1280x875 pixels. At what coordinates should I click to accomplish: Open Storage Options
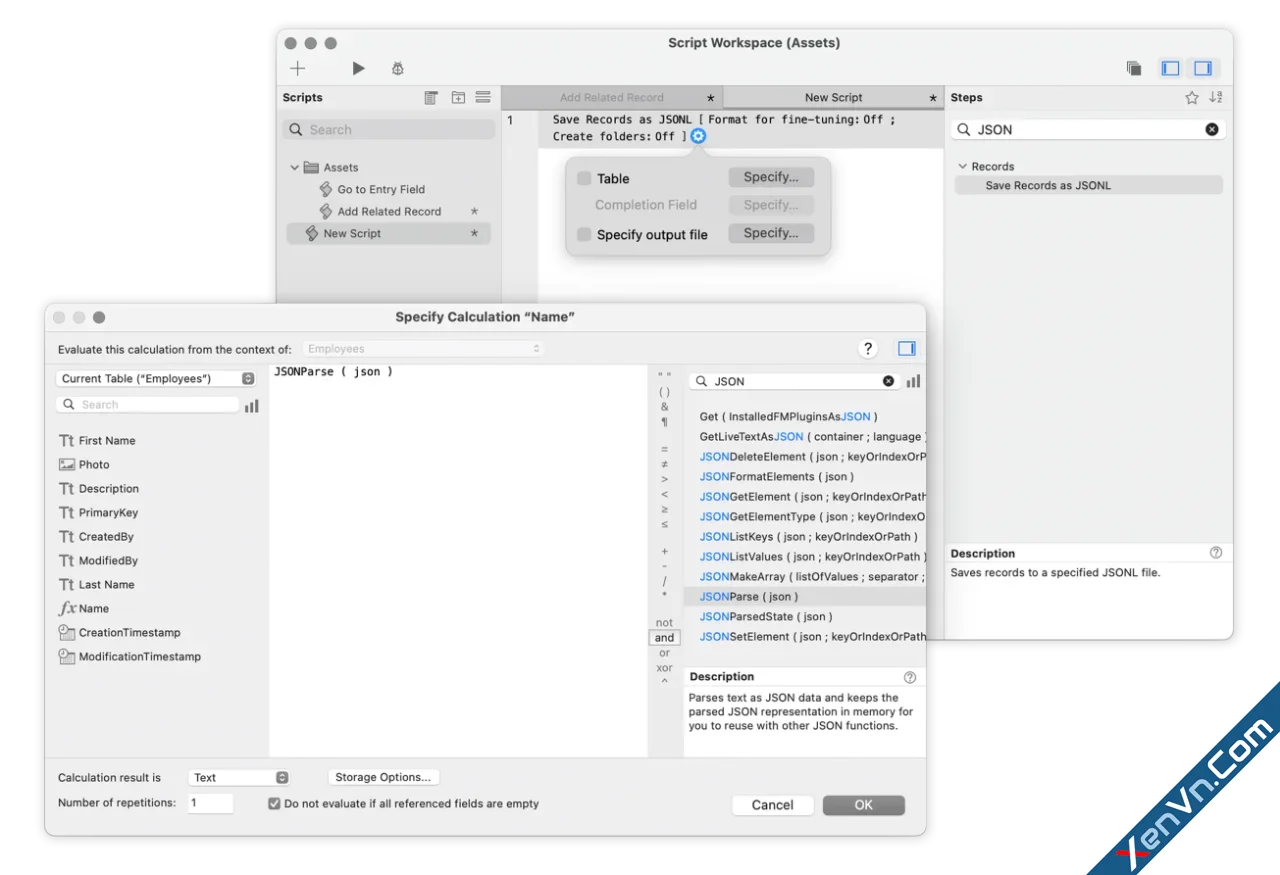coord(383,777)
